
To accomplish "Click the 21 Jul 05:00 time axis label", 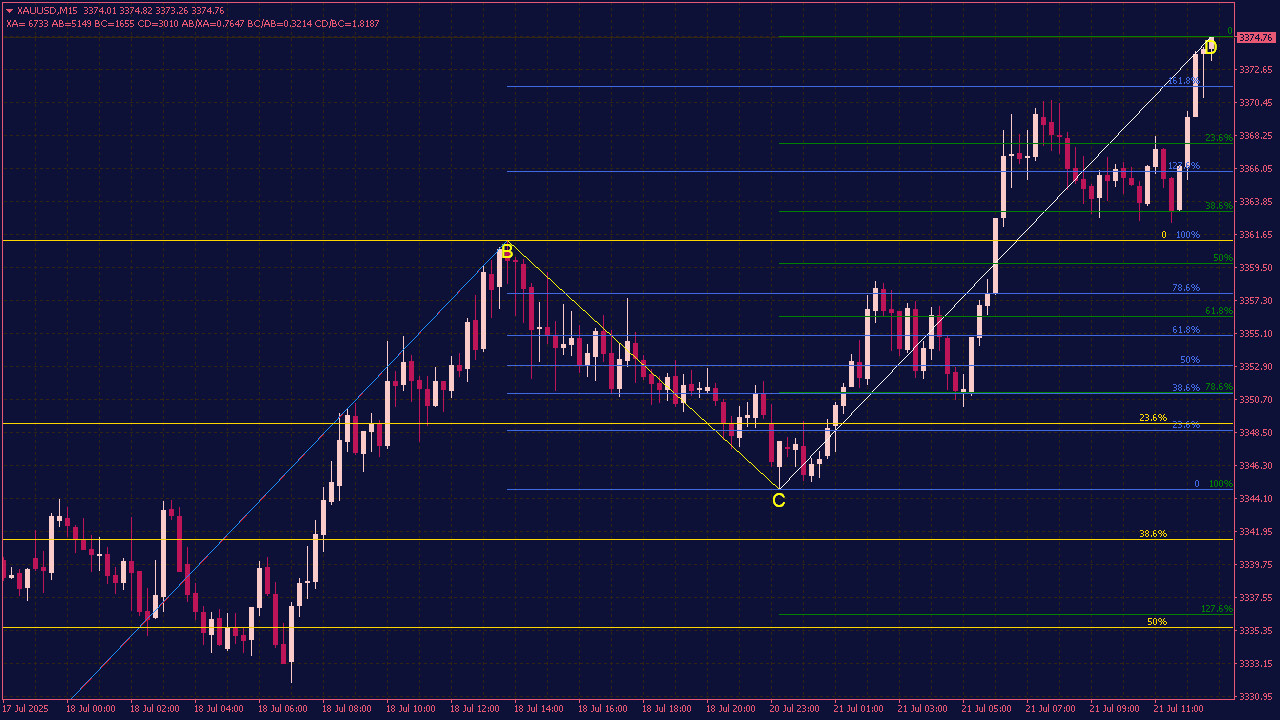I will point(986,709).
